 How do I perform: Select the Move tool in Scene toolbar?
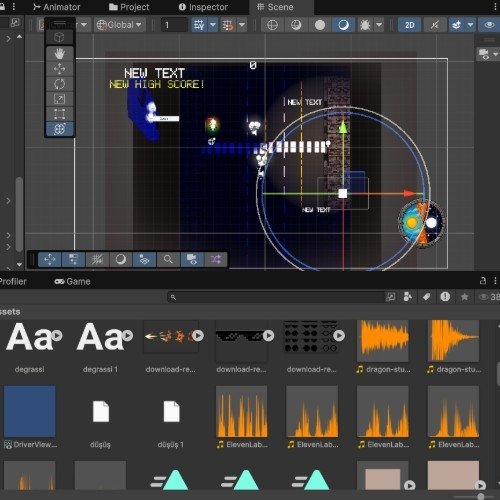[59, 69]
